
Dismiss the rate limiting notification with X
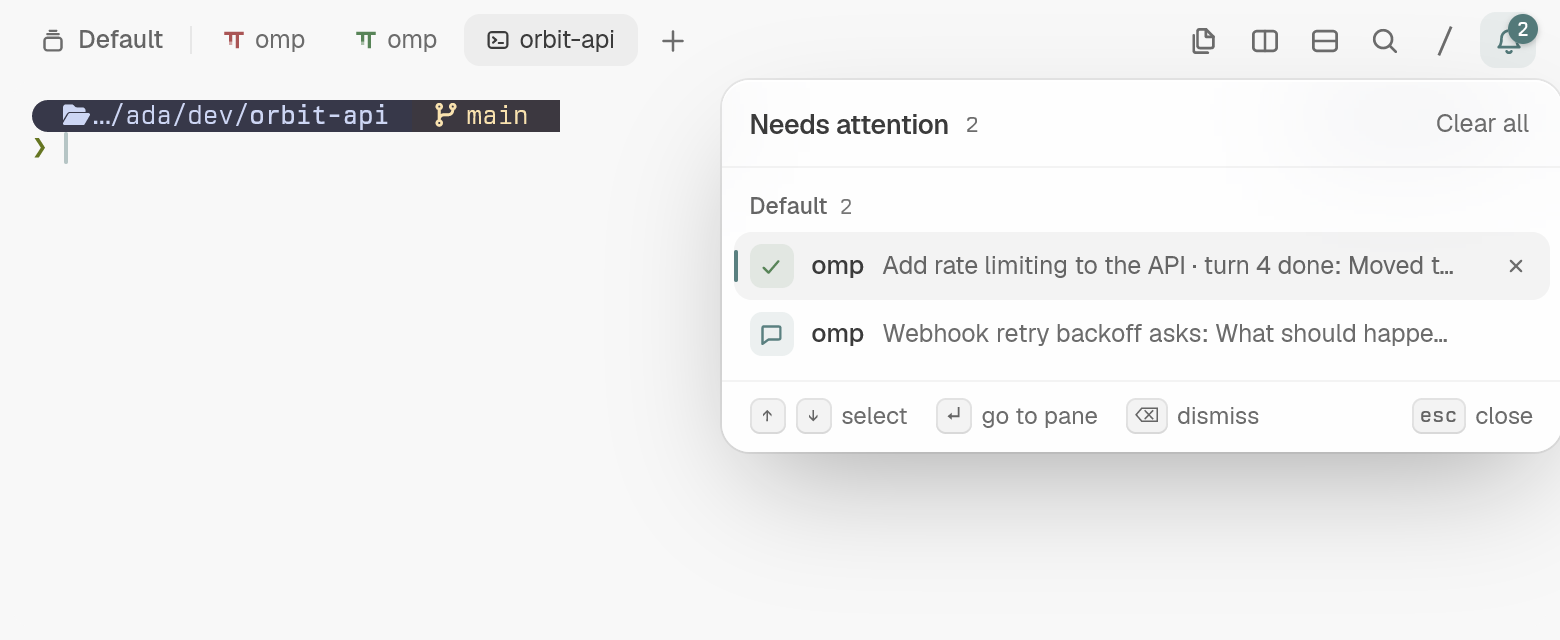pyautogui.click(x=1516, y=266)
